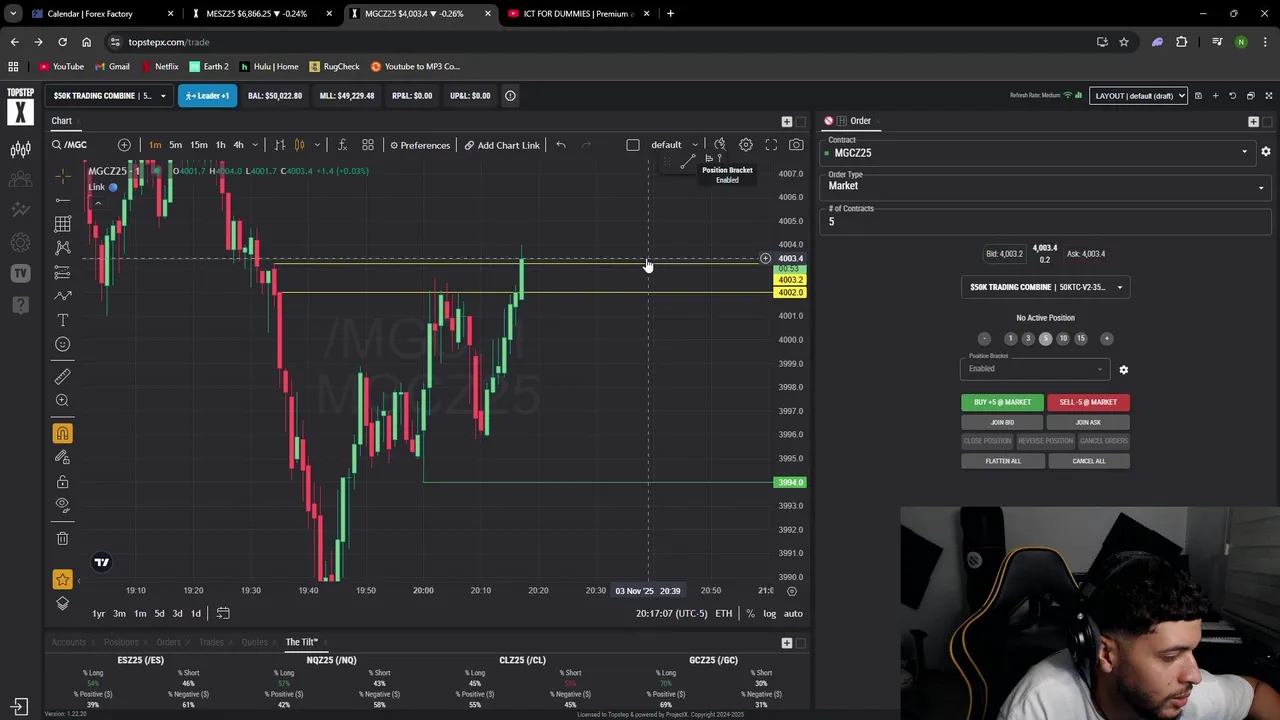Select the candles chart style icon
The width and height of the screenshot is (1280, 720).
[x=299, y=145]
